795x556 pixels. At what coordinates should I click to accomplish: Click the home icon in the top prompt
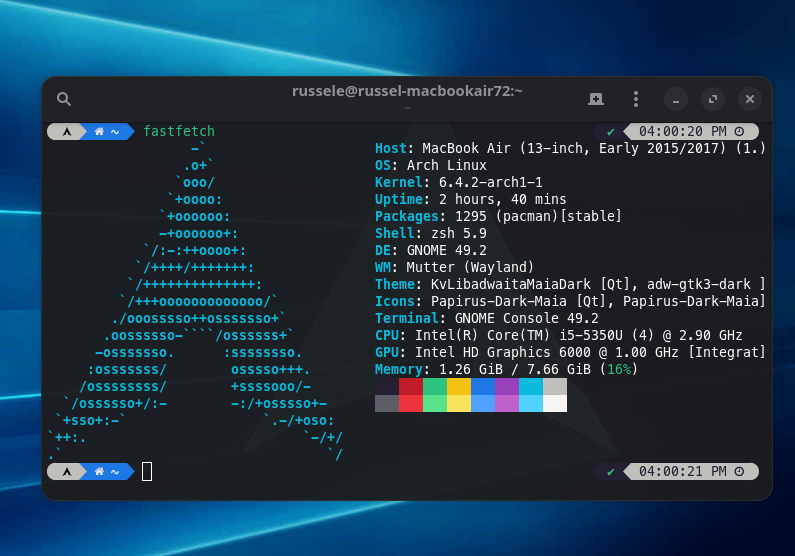pos(99,132)
